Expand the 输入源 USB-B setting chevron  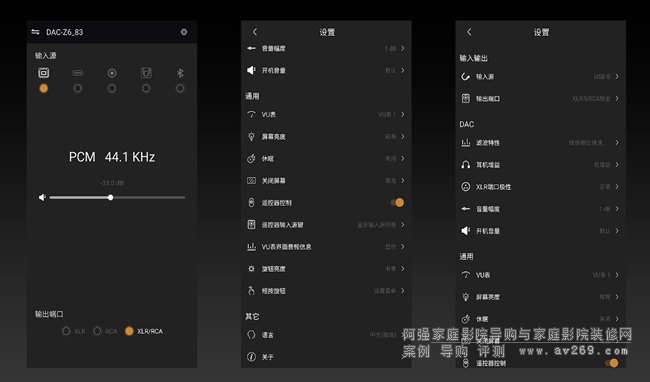click(617, 76)
